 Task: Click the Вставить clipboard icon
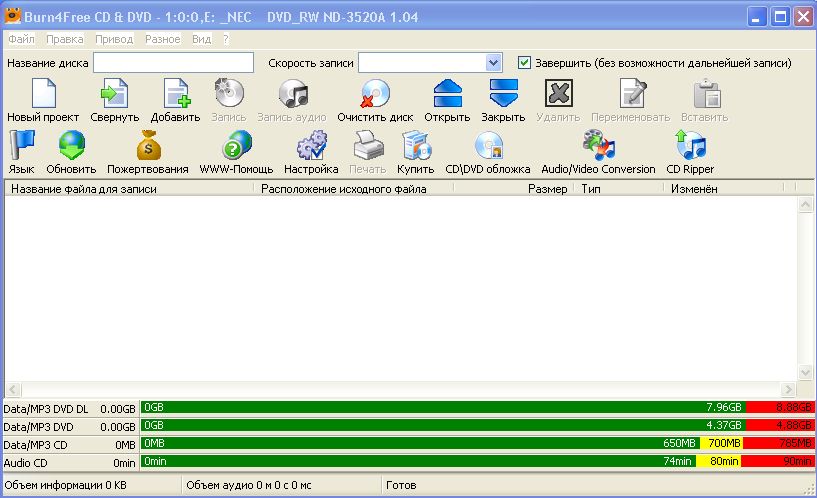(x=707, y=93)
